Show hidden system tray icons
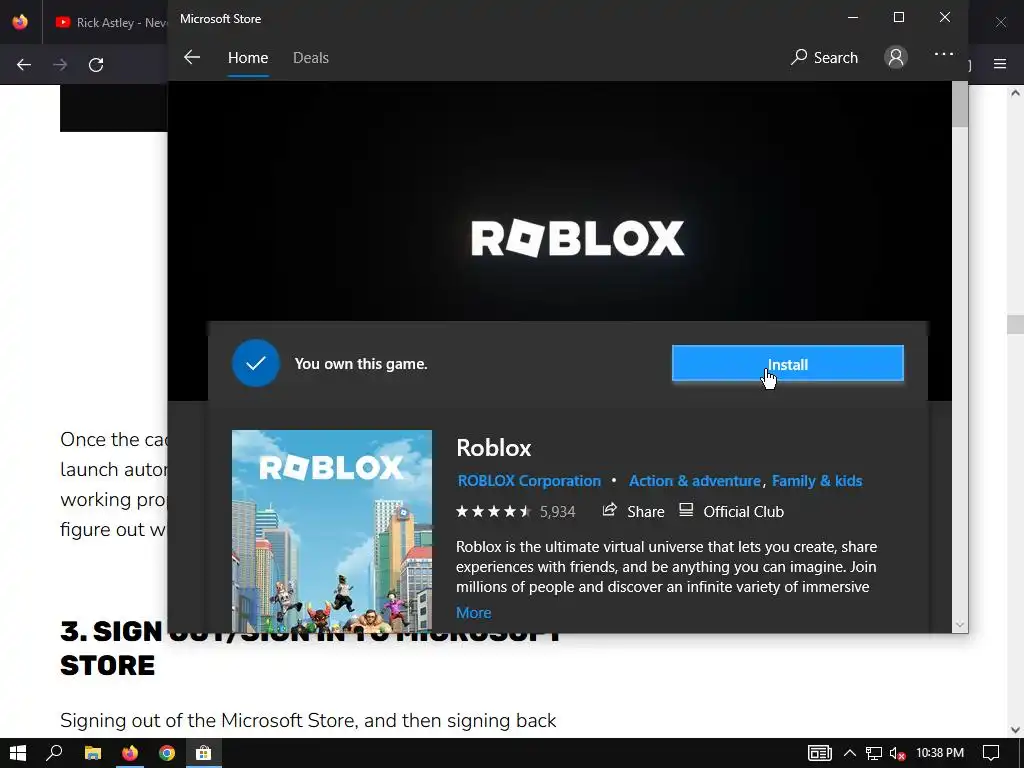1024x768 pixels. point(850,753)
